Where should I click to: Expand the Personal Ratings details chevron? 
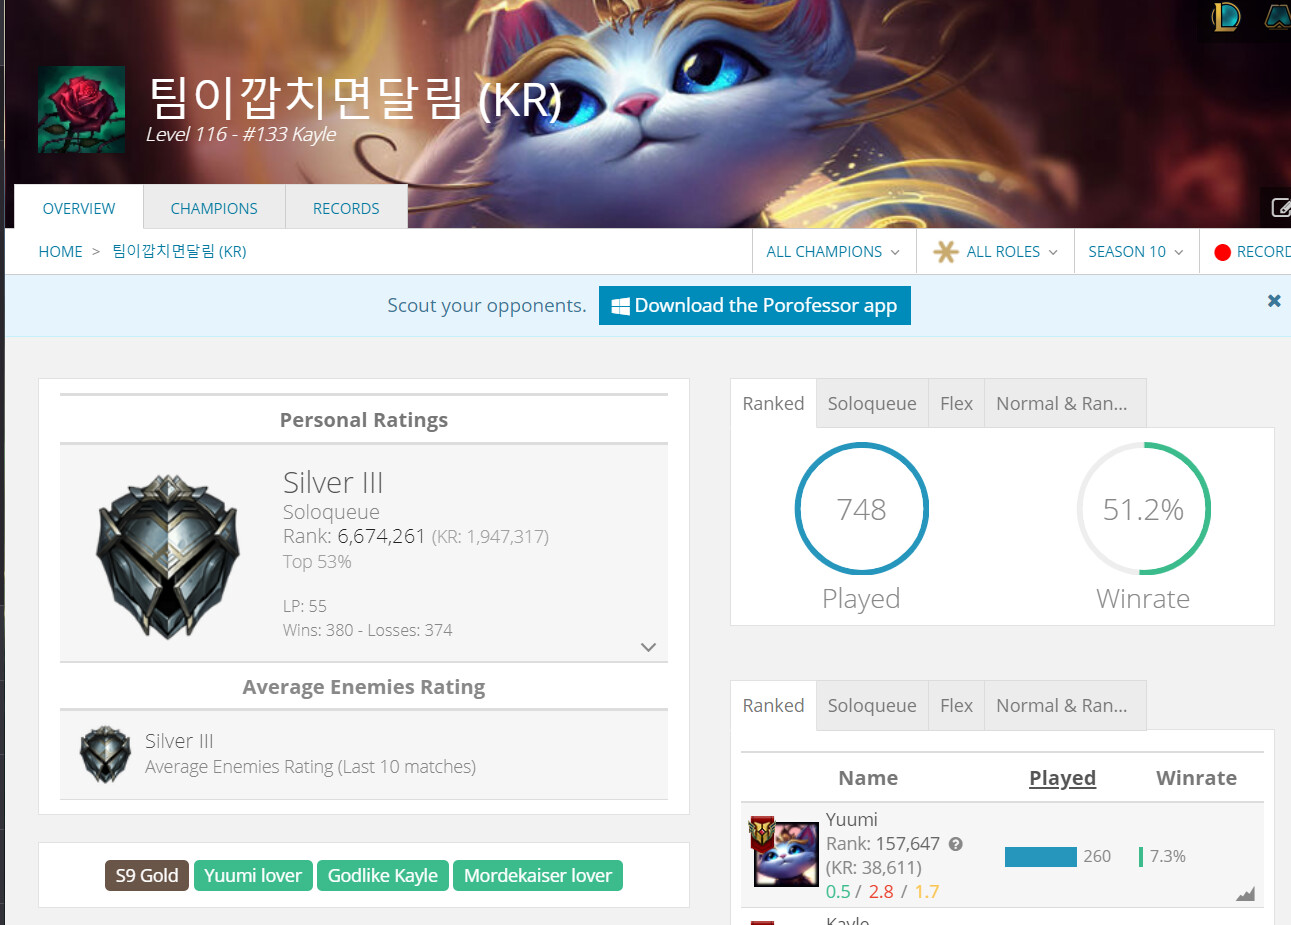coord(648,647)
